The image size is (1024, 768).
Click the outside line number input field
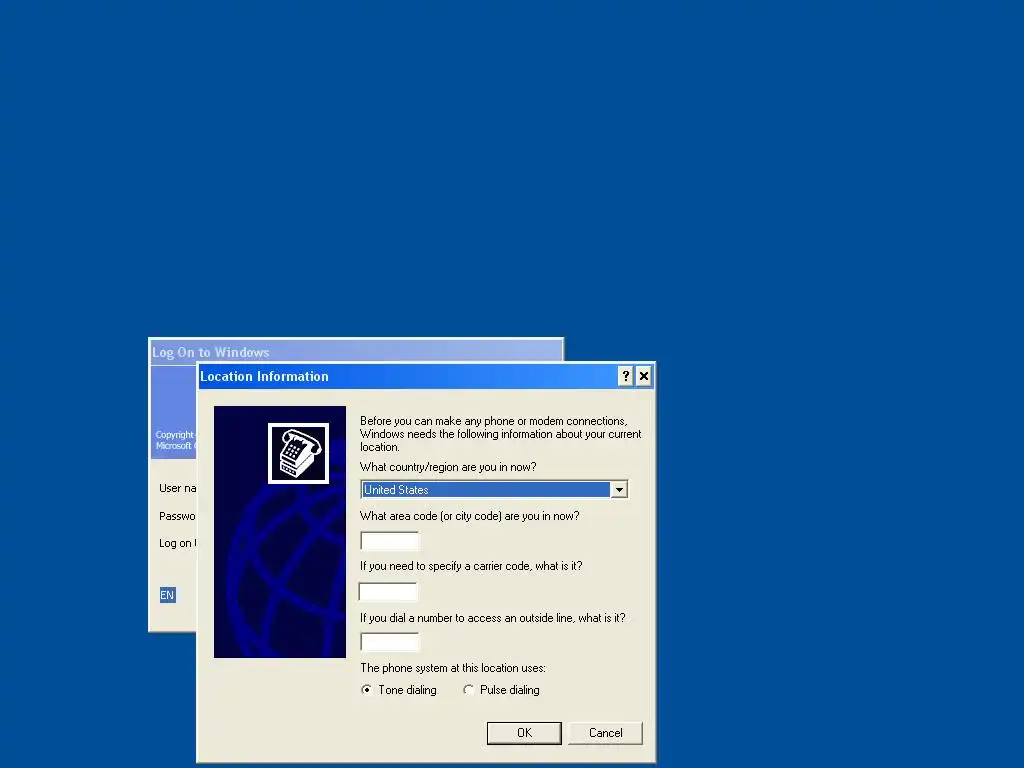[x=389, y=642]
